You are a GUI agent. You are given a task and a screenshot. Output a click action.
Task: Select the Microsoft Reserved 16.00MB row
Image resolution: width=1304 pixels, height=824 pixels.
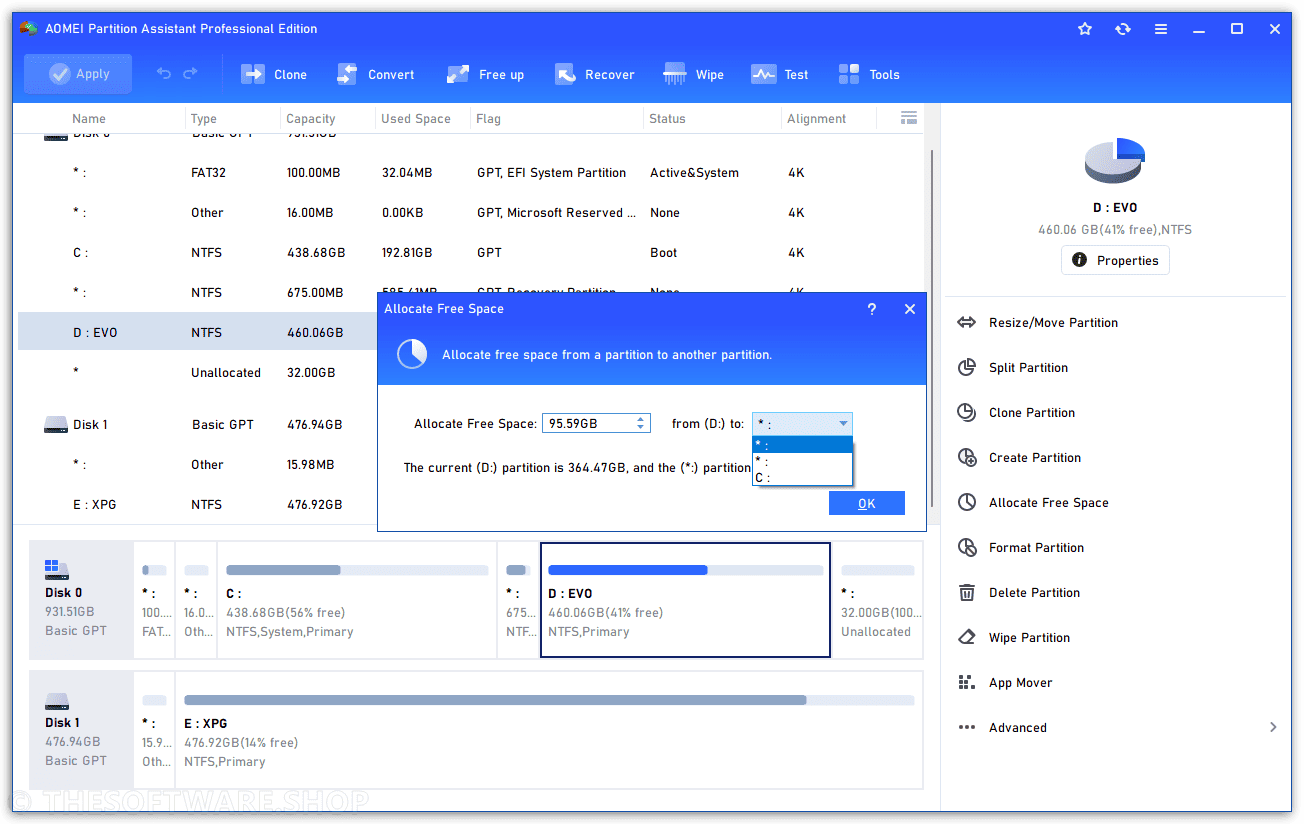click(x=470, y=212)
